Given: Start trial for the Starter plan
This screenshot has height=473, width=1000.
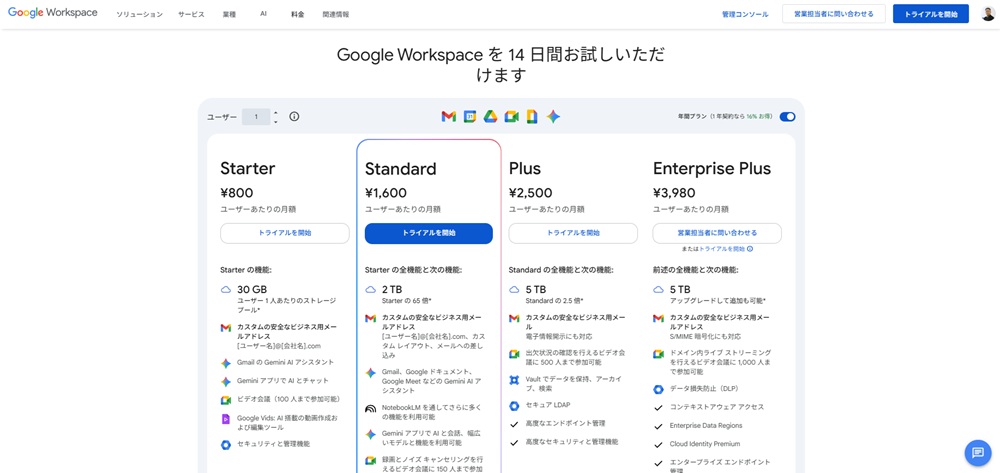Looking at the screenshot, I should tap(285, 233).
